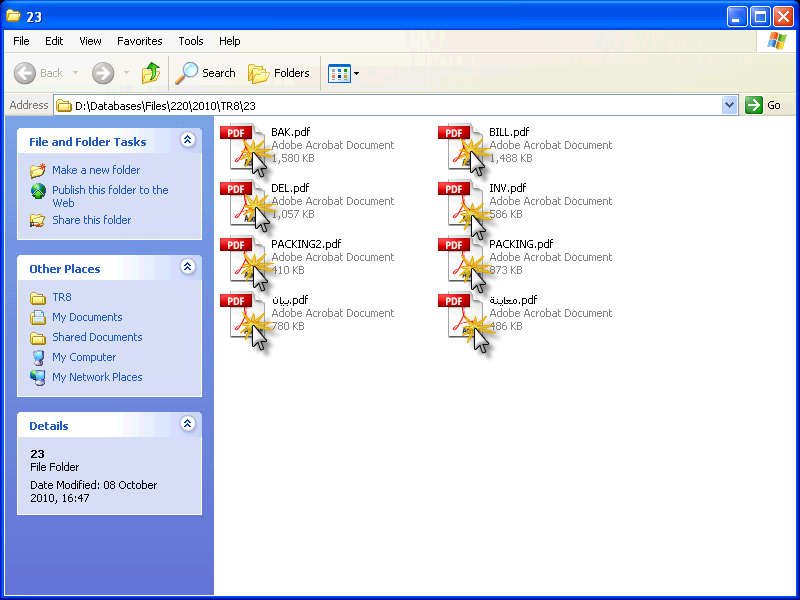
Task: Select the BAK.pdf file icon
Action: 244,148
